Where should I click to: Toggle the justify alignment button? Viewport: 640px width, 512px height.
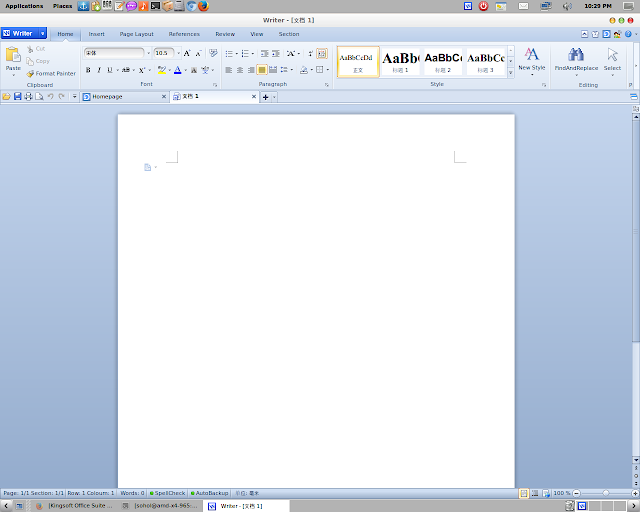point(262,70)
